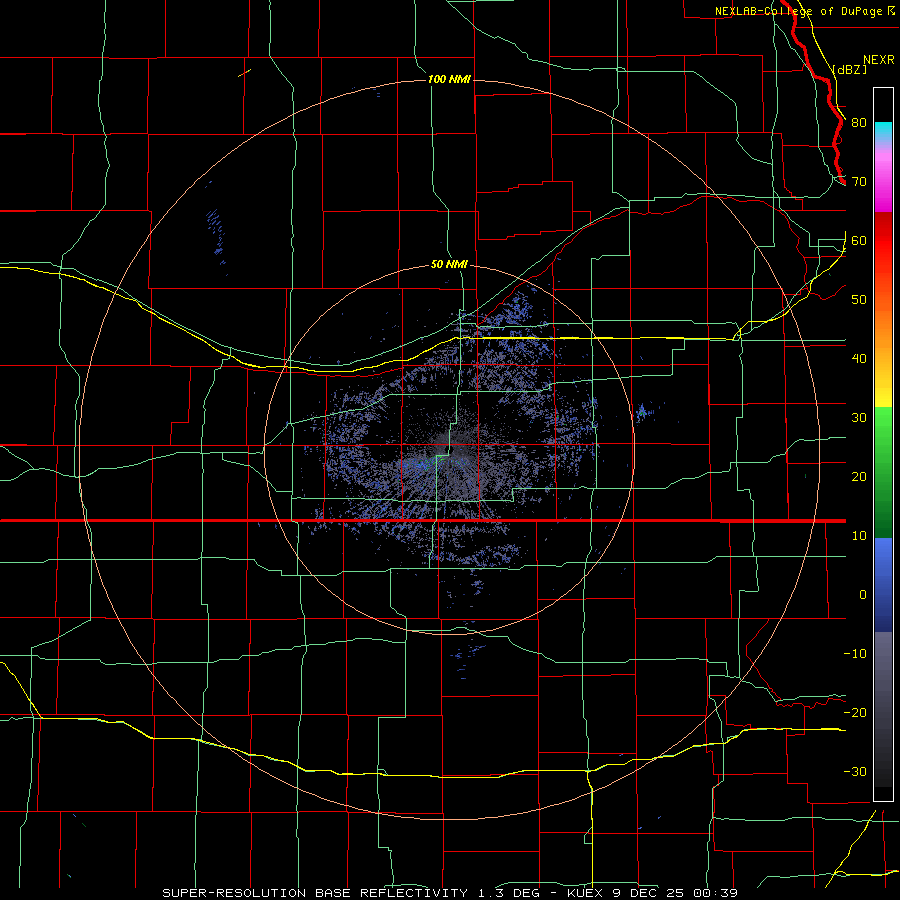
Task: Click the 80 value on the dBZ scale
Action: click(x=859, y=123)
